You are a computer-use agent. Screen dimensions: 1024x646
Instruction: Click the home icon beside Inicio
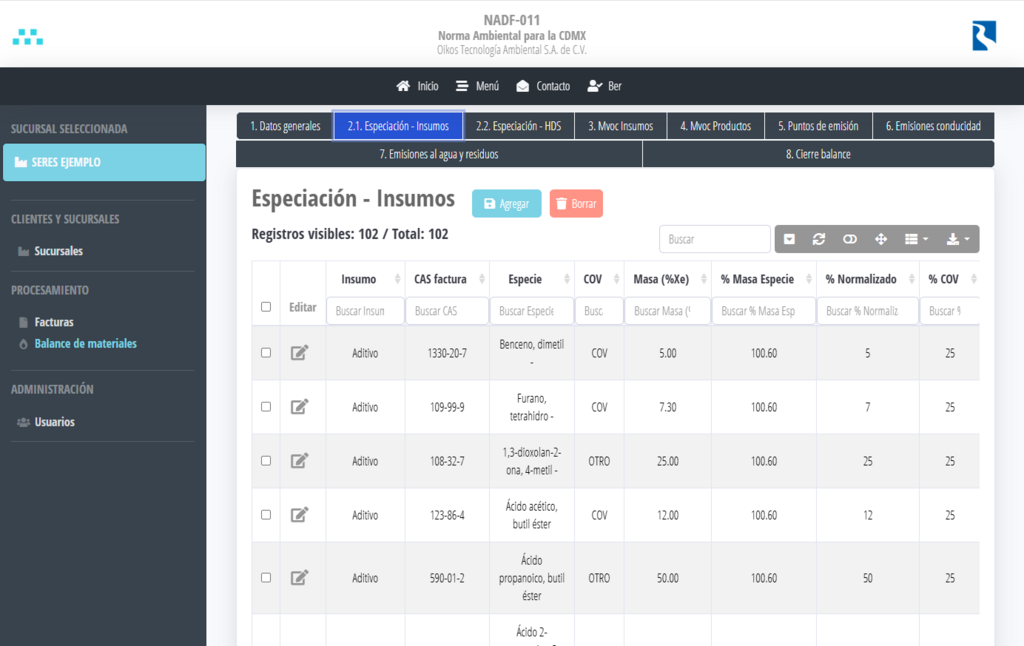pyautogui.click(x=403, y=86)
